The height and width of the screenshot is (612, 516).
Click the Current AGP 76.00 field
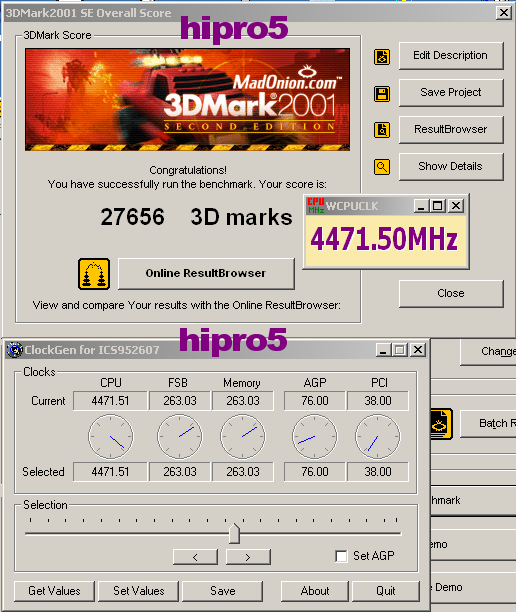pyautogui.click(x=315, y=401)
